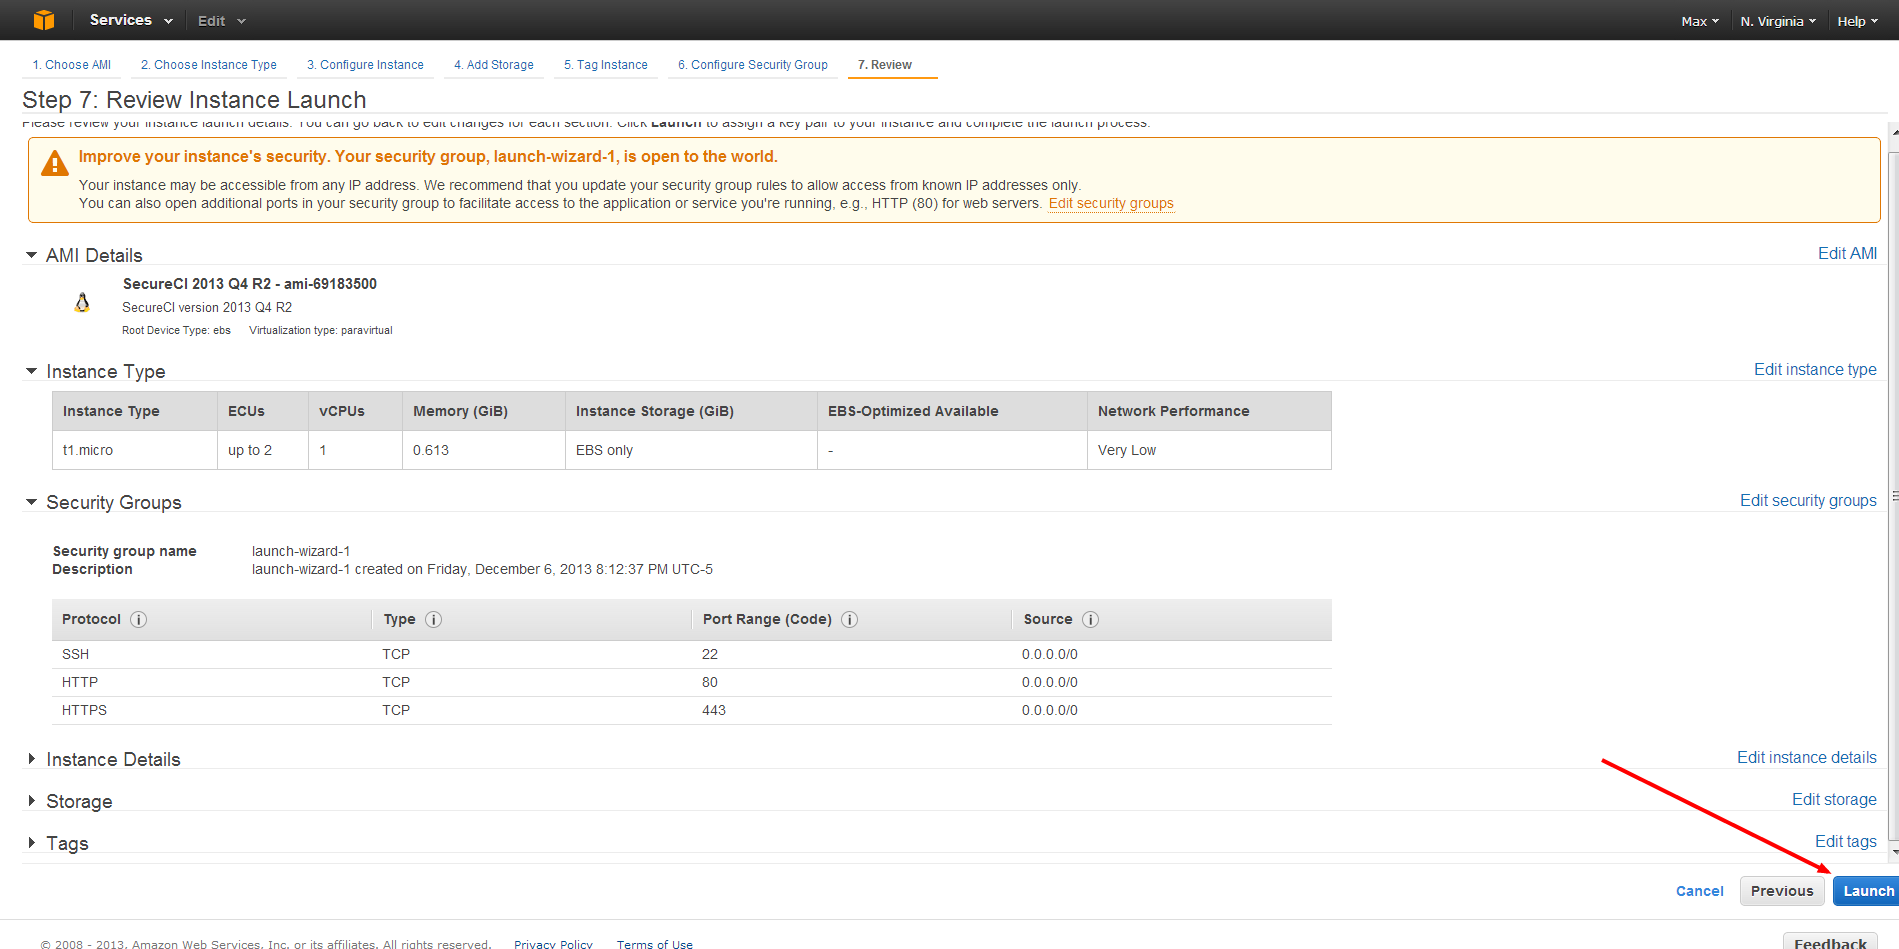Collapse the AMI Details section
Viewport: 1899px width, 949px height.
click(x=31, y=255)
